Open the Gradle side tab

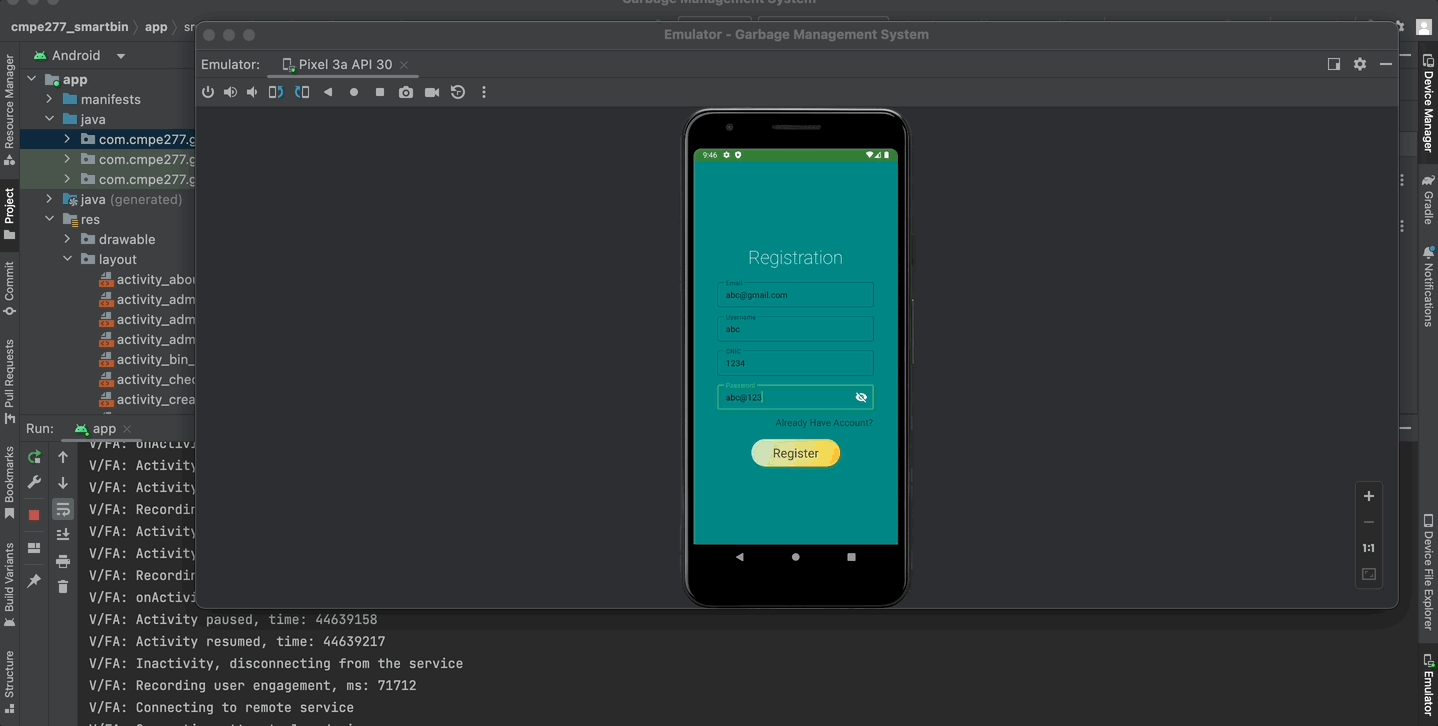[x=1428, y=200]
